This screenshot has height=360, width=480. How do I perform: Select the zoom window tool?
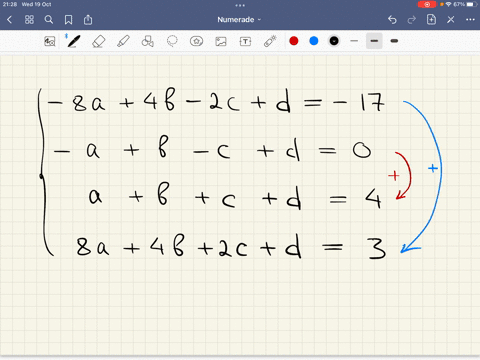click(50, 41)
